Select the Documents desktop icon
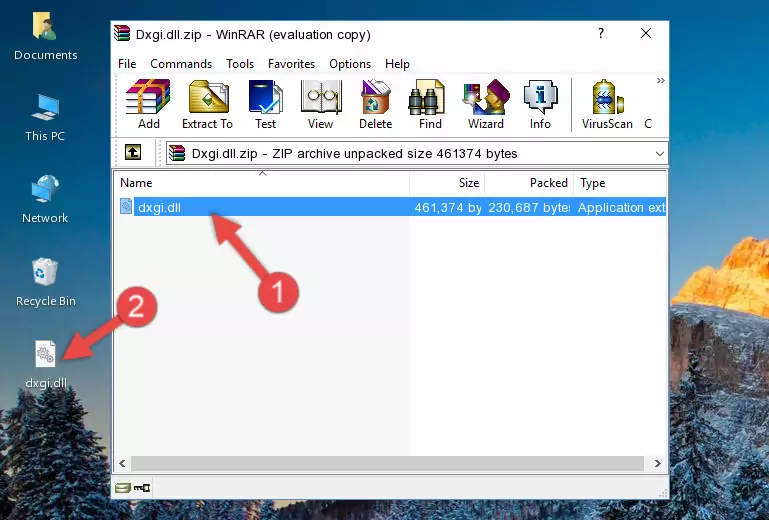The width and height of the screenshot is (769, 520). coord(45,37)
